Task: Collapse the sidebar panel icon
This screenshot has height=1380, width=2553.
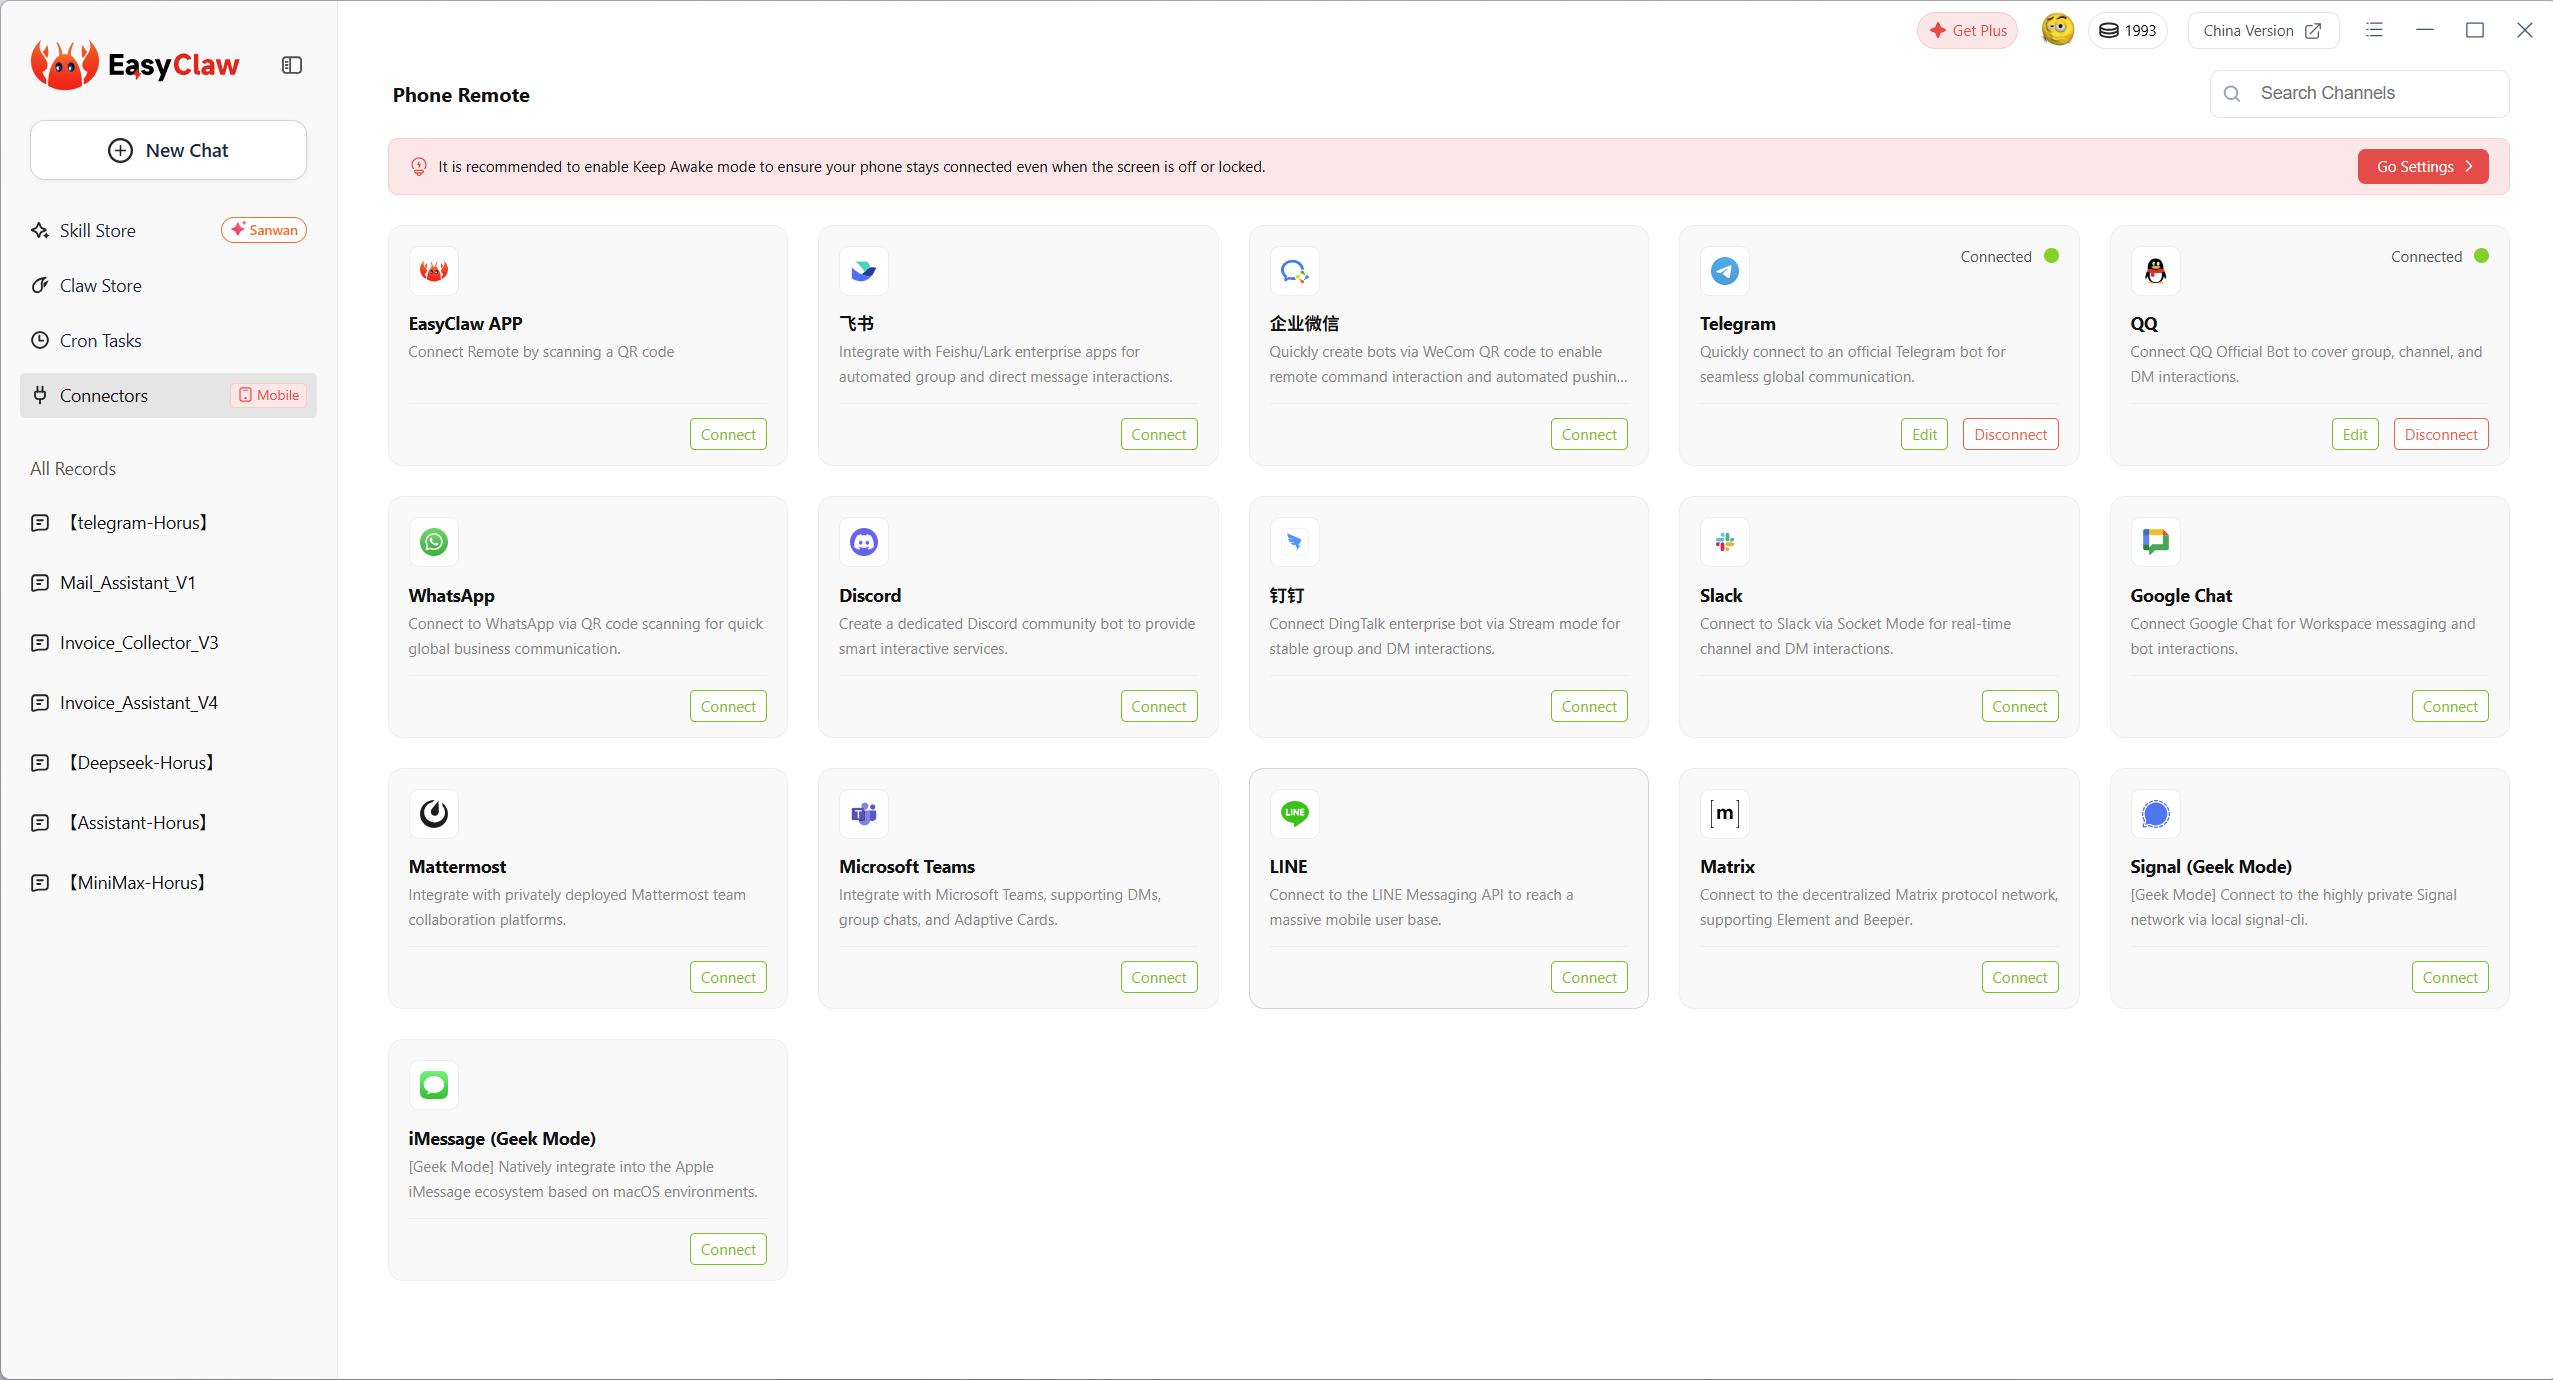Action: click(x=292, y=65)
